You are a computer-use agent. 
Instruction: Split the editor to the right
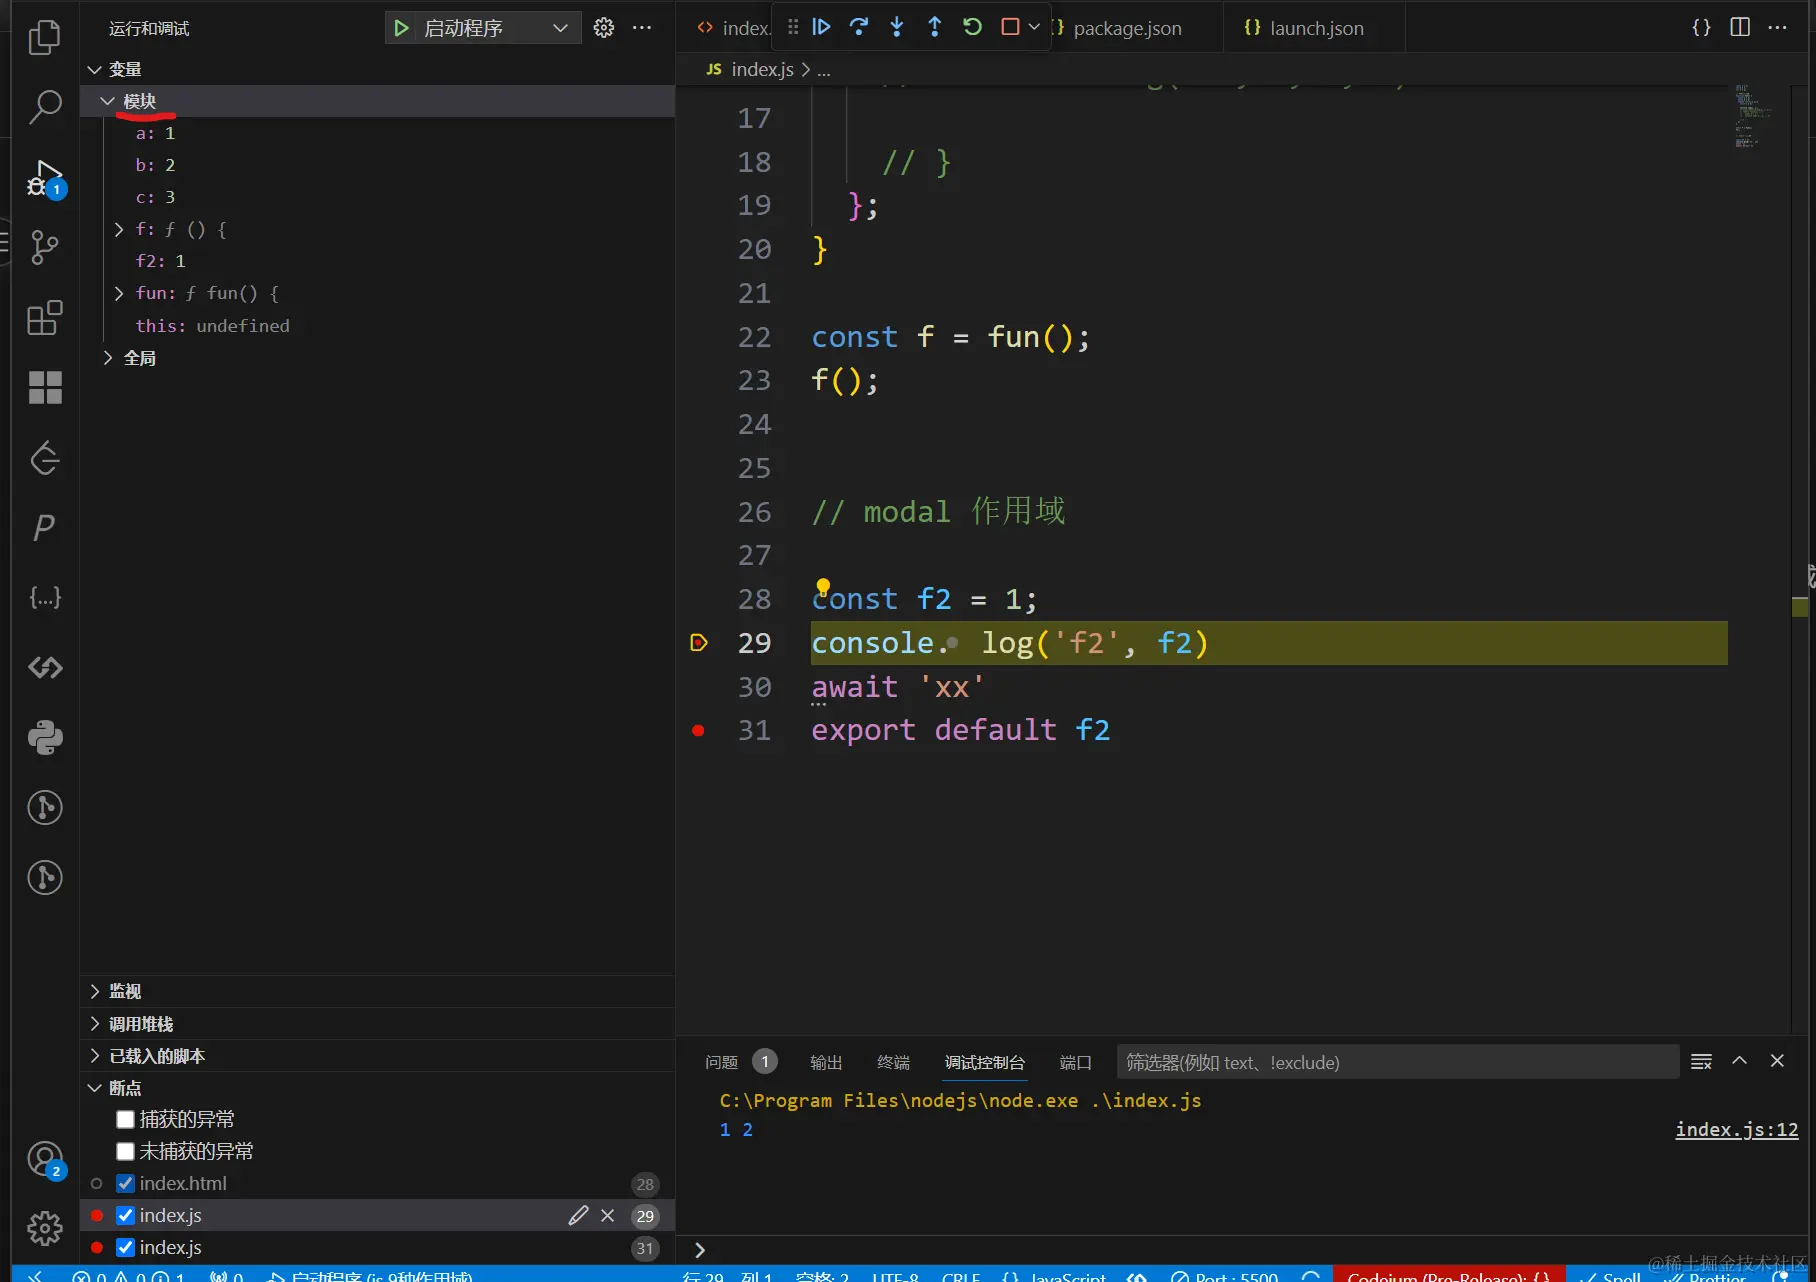[x=1740, y=27]
